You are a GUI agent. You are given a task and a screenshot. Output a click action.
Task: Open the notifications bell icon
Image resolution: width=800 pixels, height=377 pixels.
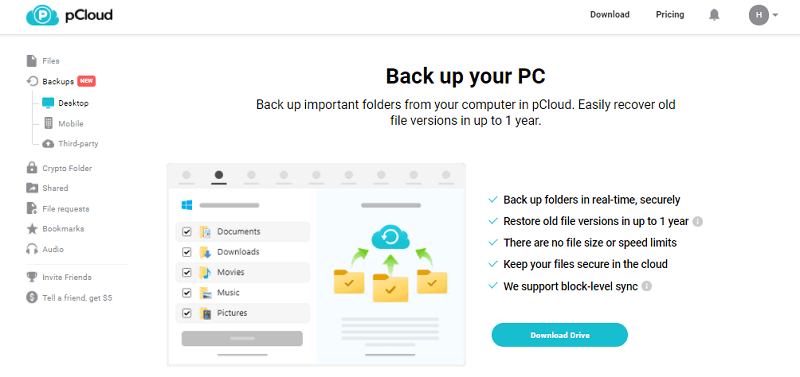[x=714, y=15]
